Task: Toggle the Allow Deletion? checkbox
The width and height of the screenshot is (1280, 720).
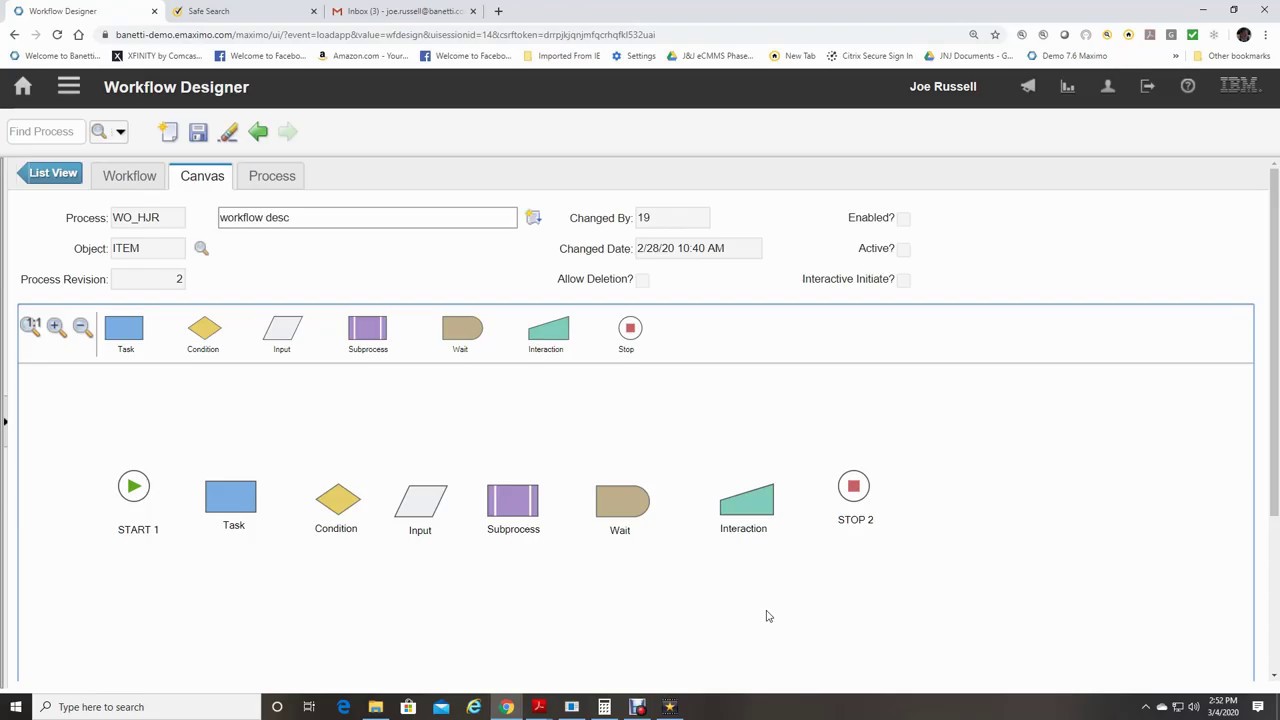Action: click(x=643, y=280)
